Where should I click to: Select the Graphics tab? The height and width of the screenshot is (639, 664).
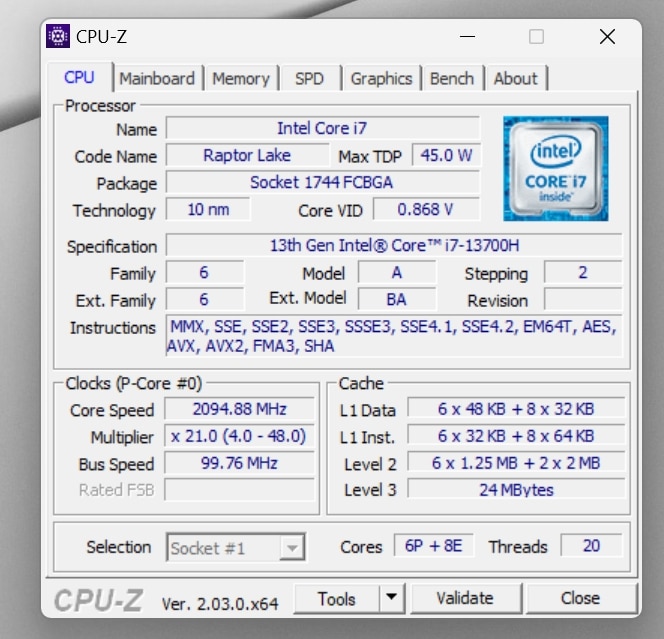(x=381, y=78)
